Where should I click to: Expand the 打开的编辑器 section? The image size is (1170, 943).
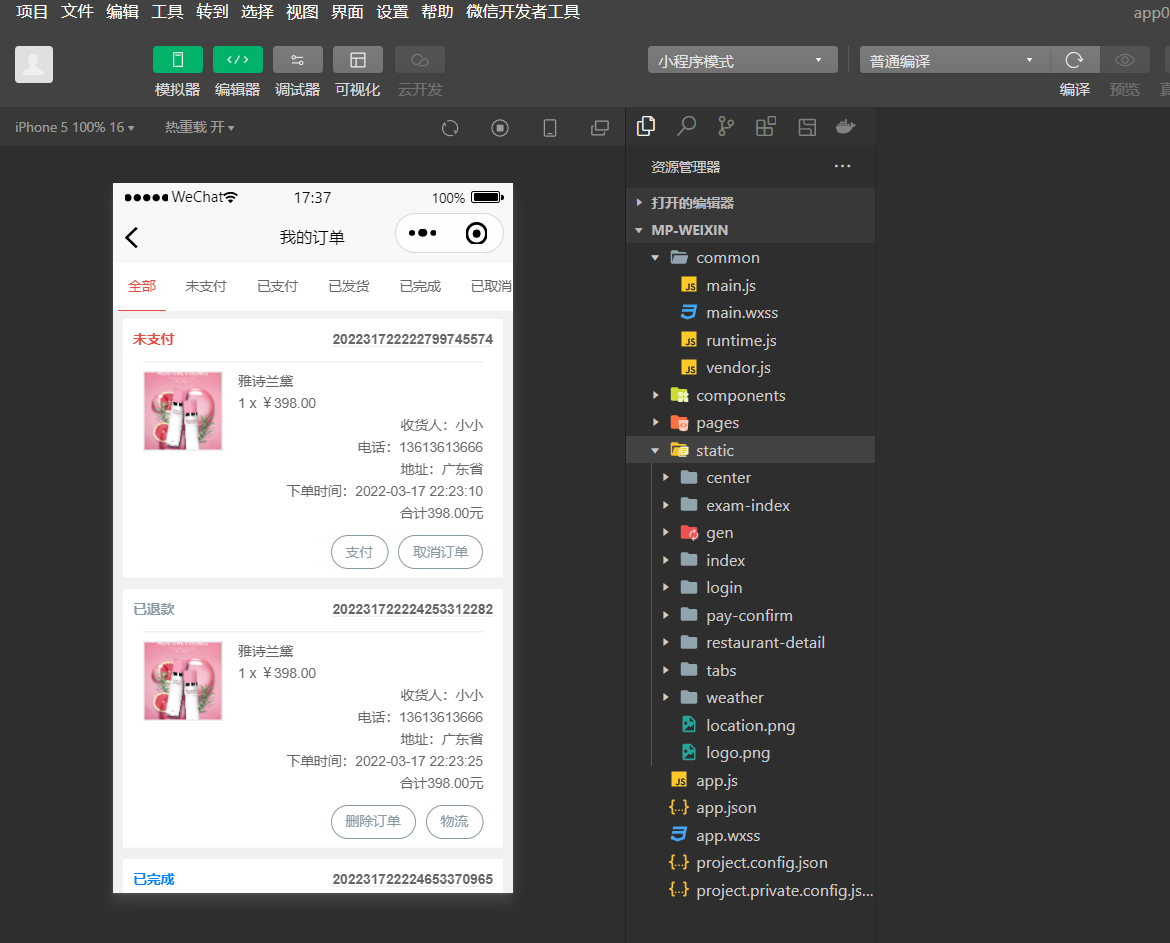pyautogui.click(x=751, y=203)
